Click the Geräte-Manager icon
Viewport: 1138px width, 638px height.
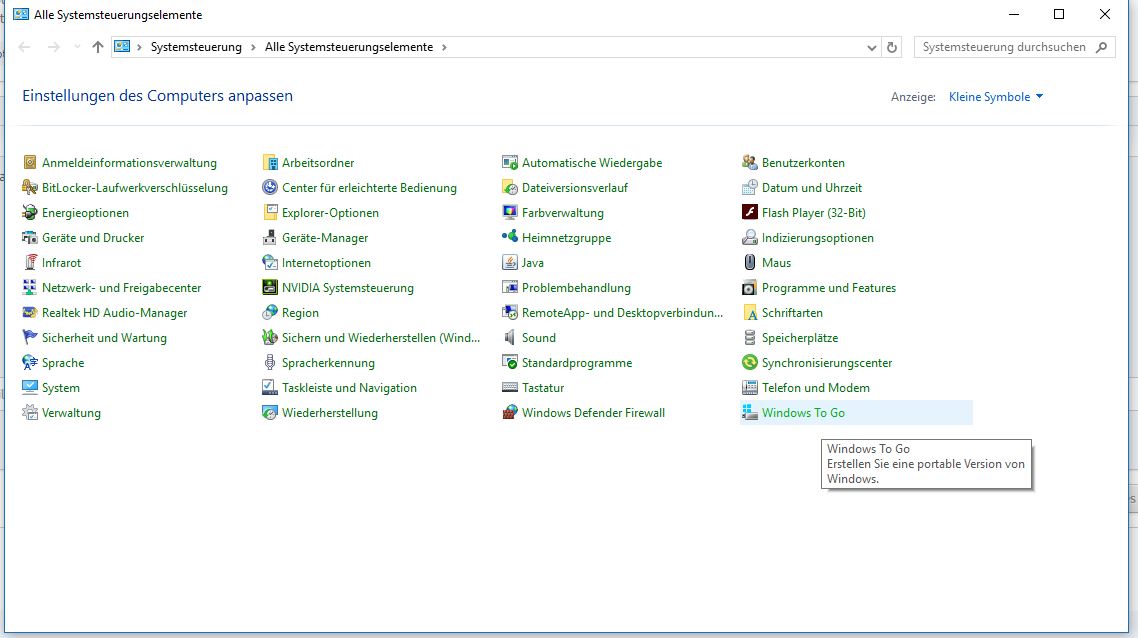(x=270, y=237)
